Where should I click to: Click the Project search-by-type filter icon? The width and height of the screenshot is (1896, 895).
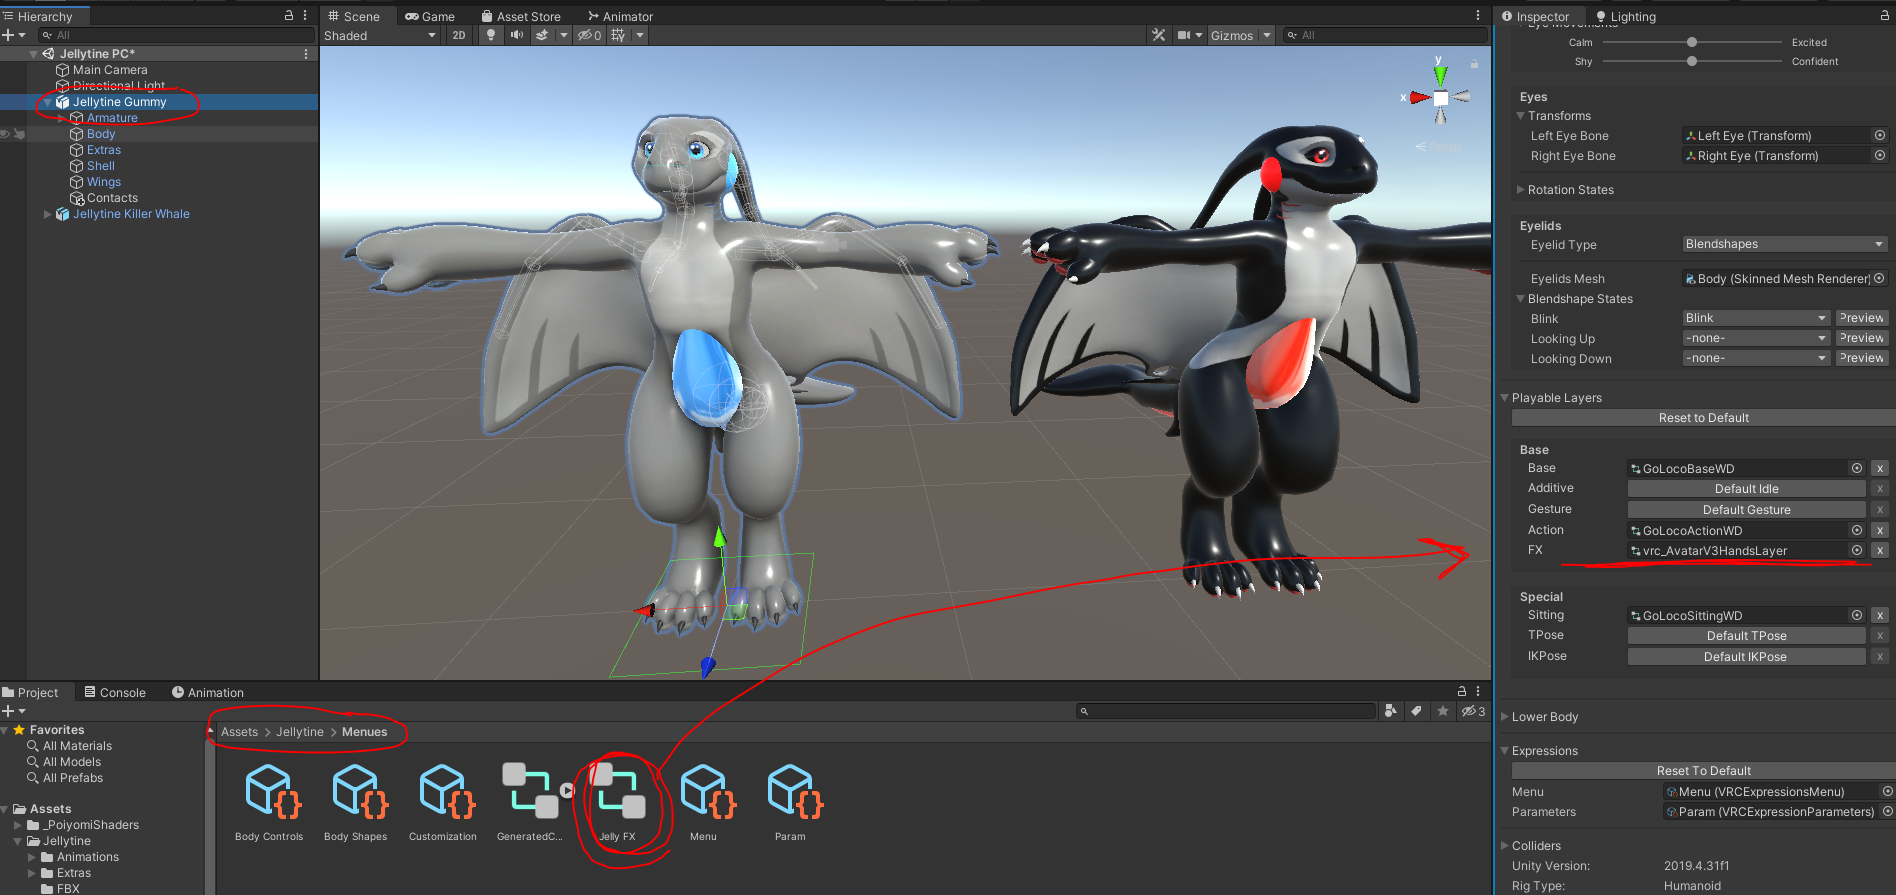pos(1390,711)
